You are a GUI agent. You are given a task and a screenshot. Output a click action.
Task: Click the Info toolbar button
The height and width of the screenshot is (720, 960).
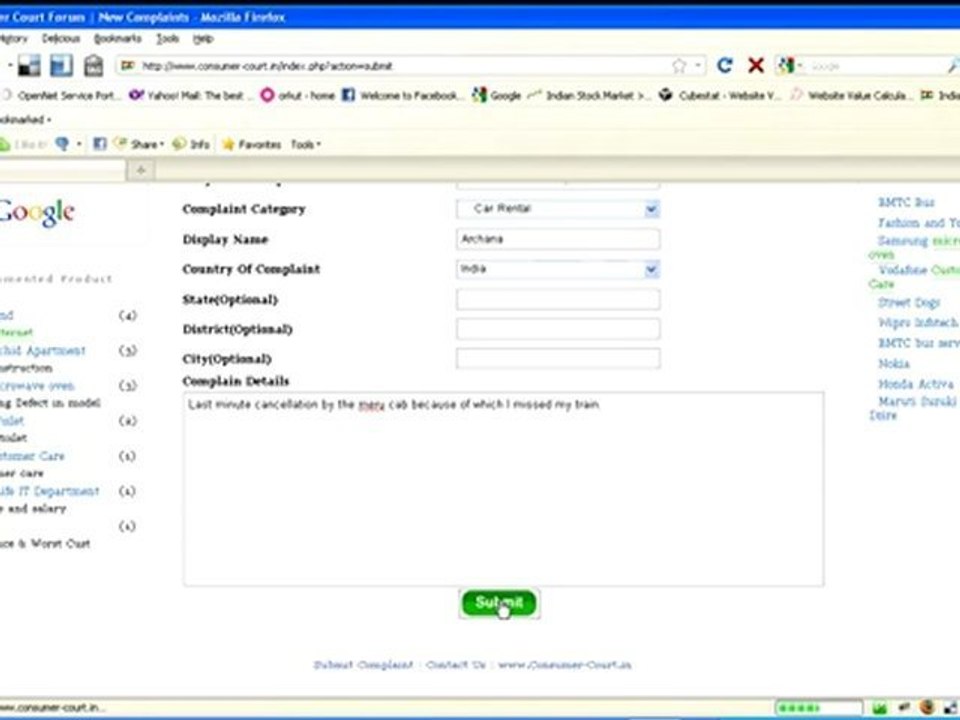191,144
